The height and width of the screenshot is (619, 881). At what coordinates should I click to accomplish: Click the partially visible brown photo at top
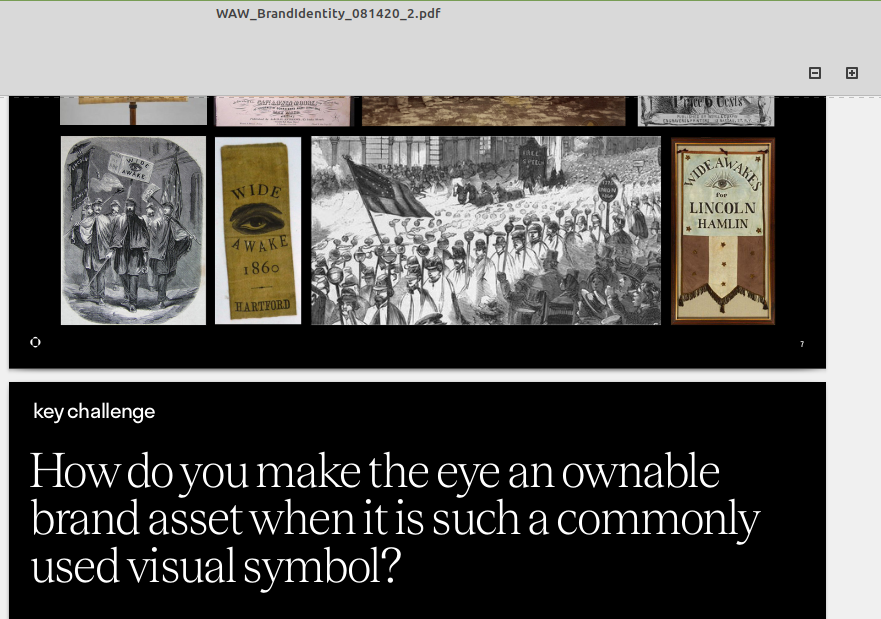coord(493,111)
